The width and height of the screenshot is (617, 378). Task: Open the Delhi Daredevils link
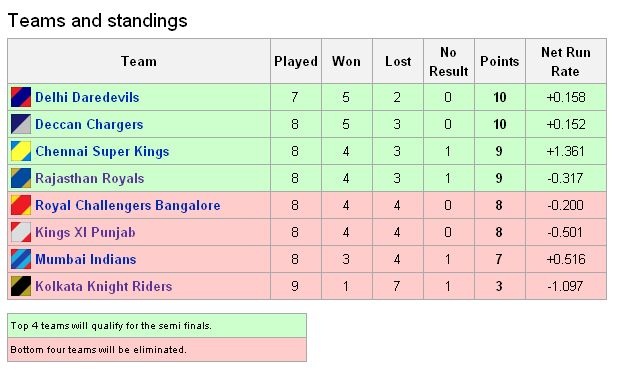pyautogui.click(x=87, y=97)
